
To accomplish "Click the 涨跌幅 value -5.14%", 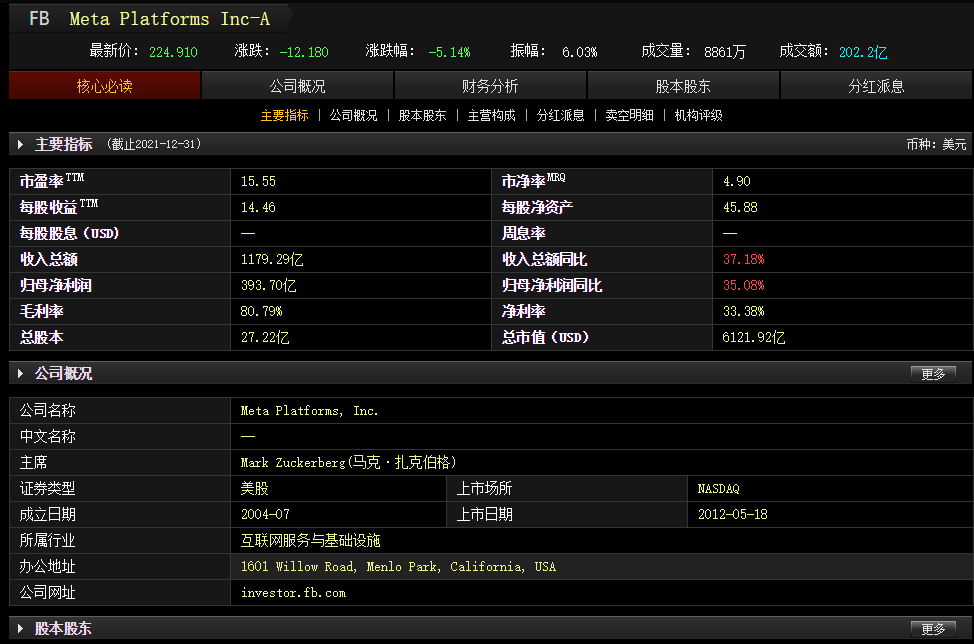I will 449,52.
